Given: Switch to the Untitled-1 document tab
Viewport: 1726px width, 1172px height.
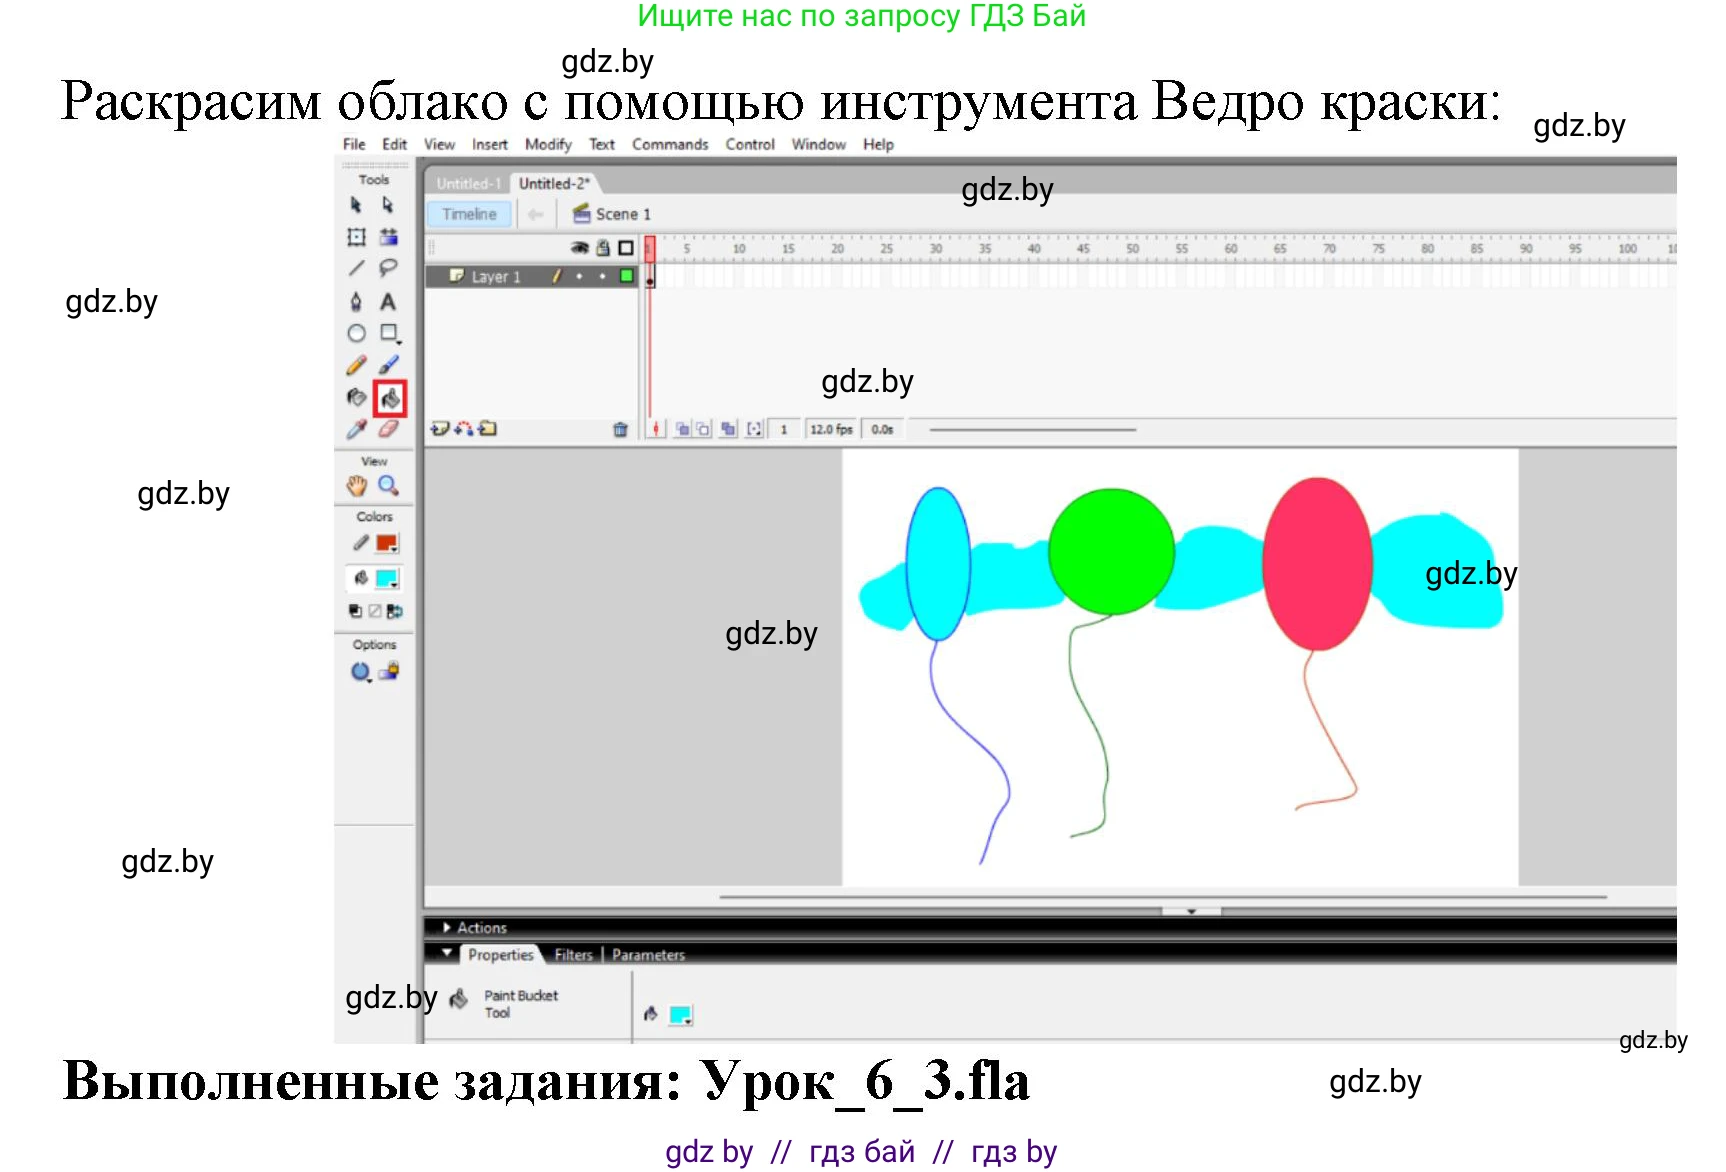Looking at the screenshot, I should click(x=467, y=184).
